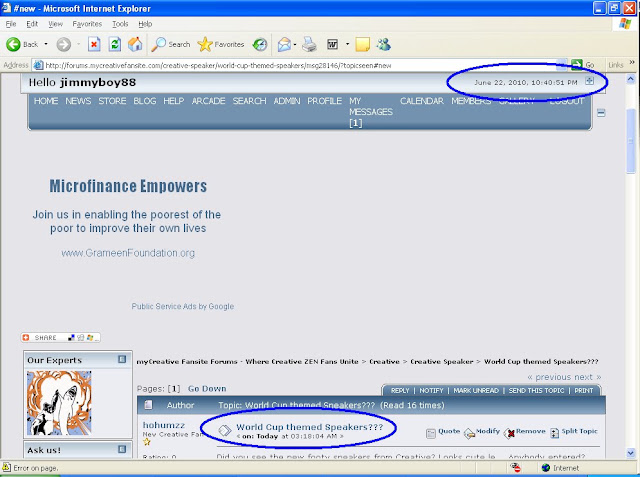Open address bar URL dropdown
This screenshot has width=640, height=477.
[x=562, y=65]
